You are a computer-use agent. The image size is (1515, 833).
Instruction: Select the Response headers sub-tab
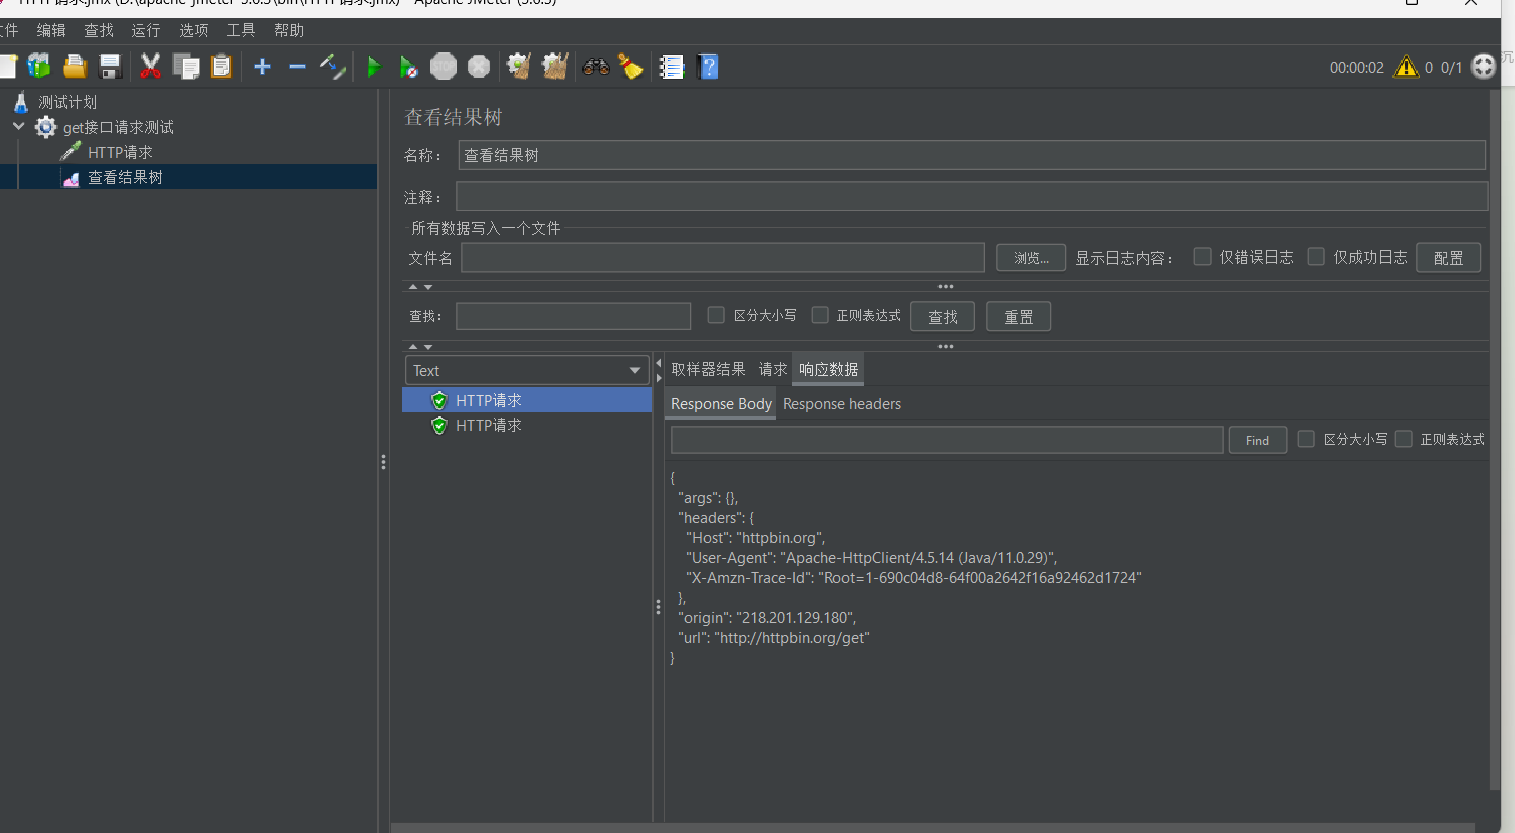tap(842, 404)
